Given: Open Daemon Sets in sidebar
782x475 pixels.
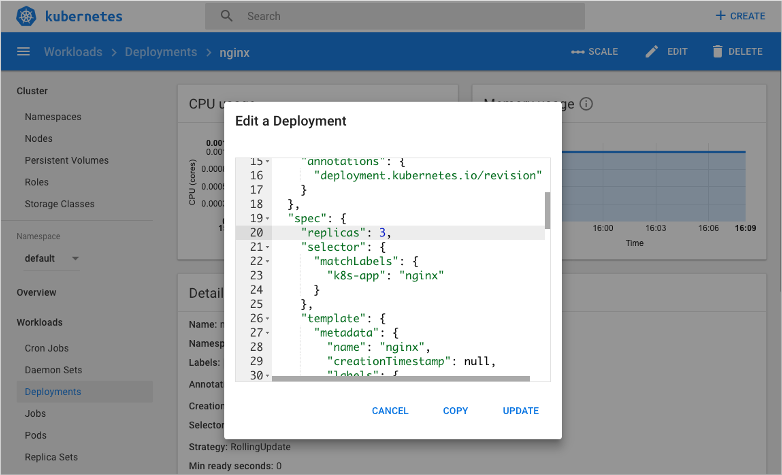Looking at the screenshot, I should 53,370.
